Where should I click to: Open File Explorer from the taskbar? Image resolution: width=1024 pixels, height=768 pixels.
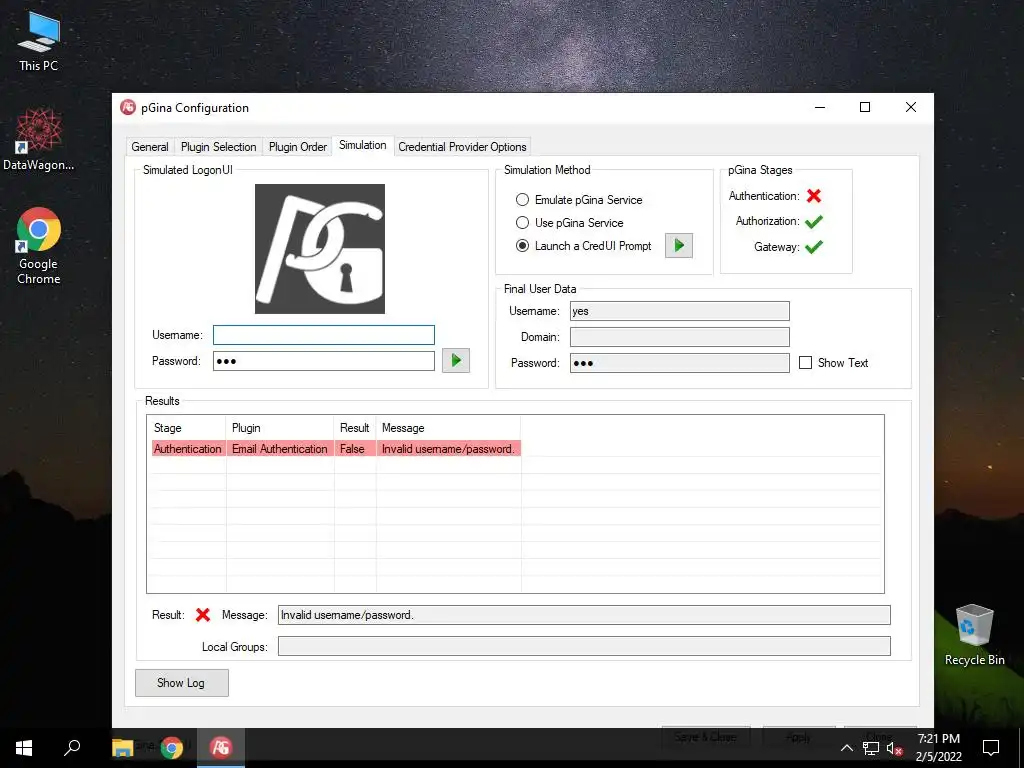123,748
